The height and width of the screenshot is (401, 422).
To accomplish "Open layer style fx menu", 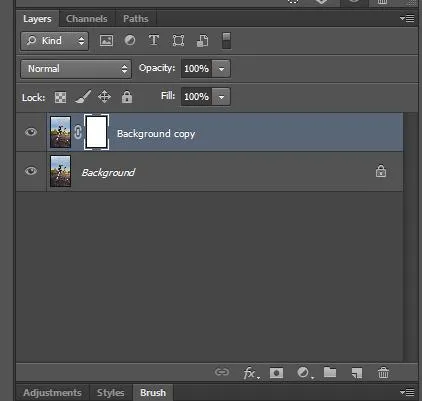I will point(250,373).
